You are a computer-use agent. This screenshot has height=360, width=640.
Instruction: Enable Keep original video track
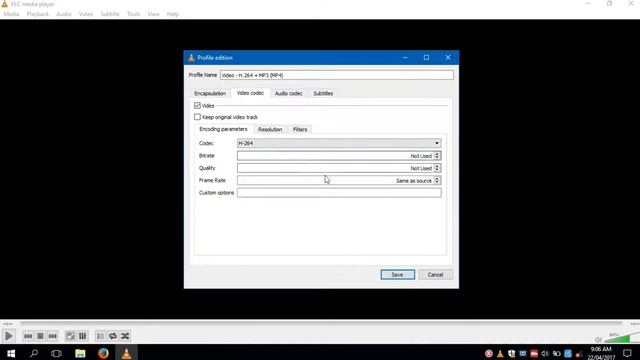(198, 117)
